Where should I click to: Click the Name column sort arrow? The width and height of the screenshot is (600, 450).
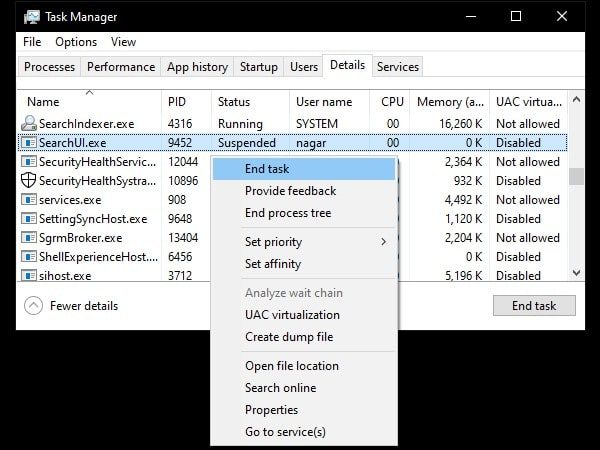pyautogui.click(x=90, y=92)
